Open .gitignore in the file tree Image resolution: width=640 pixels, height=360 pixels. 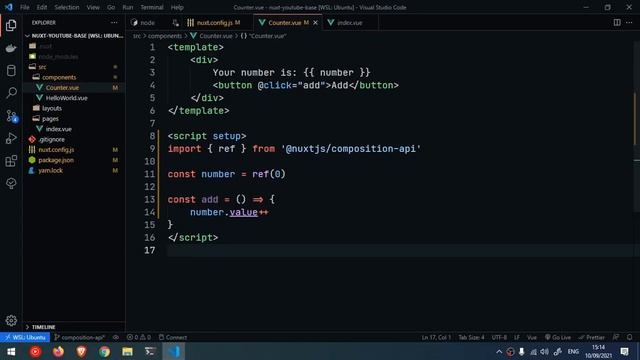[x=74, y=139]
